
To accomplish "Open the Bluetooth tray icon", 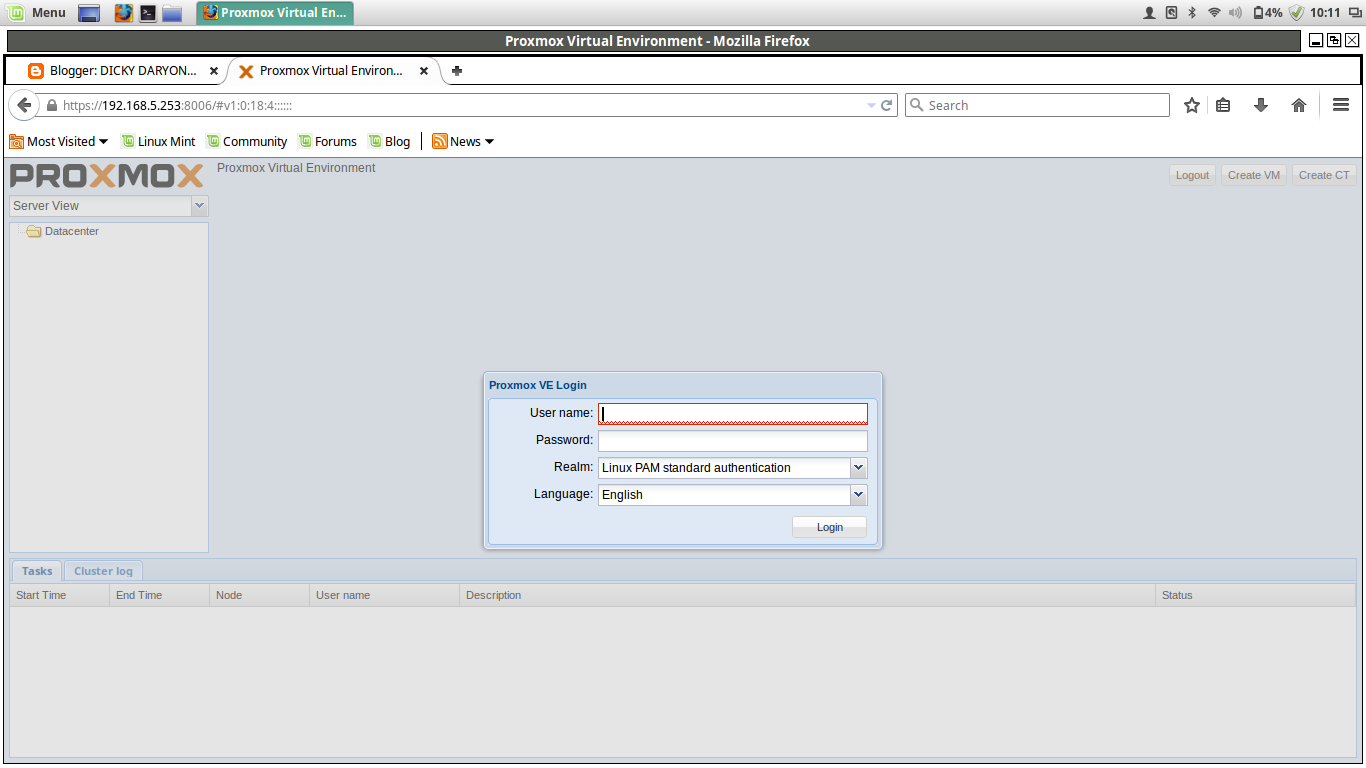I will click(1191, 13).
